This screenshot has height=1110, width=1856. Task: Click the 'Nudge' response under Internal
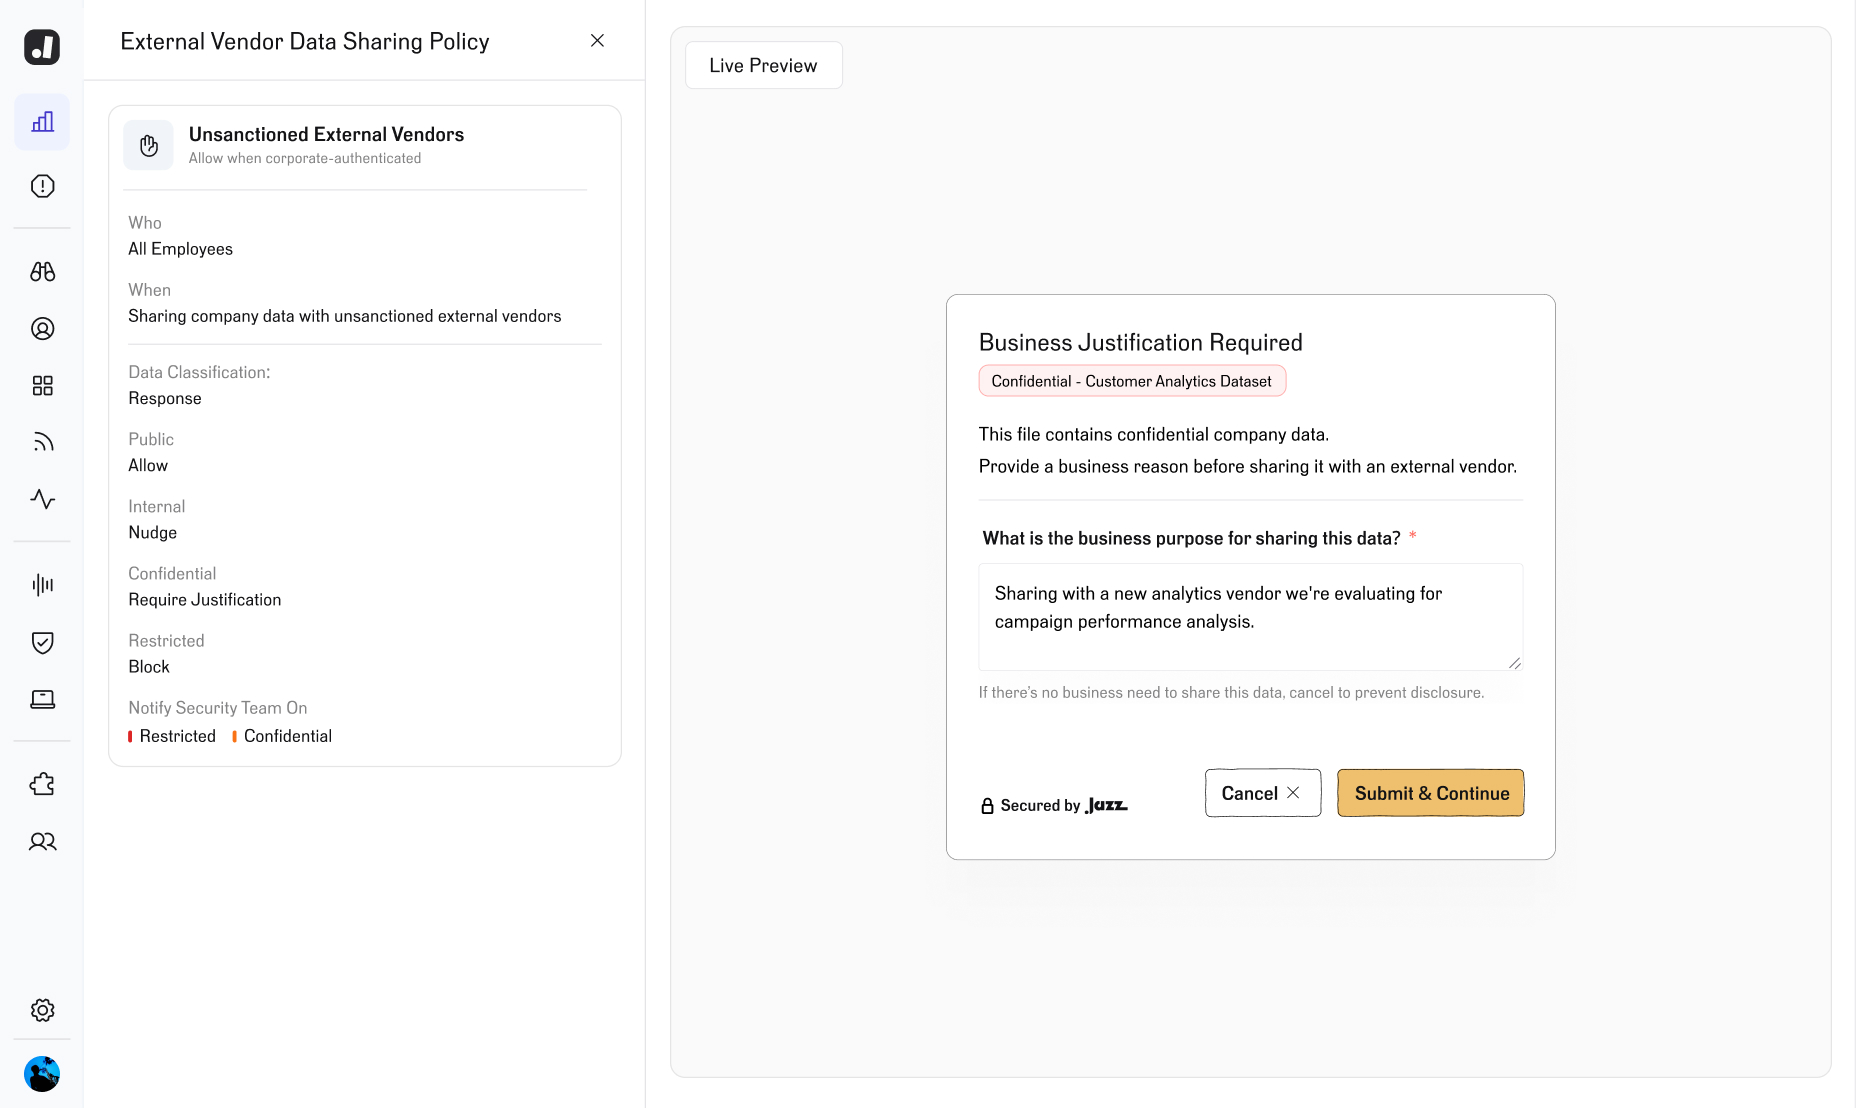point(153,533)
